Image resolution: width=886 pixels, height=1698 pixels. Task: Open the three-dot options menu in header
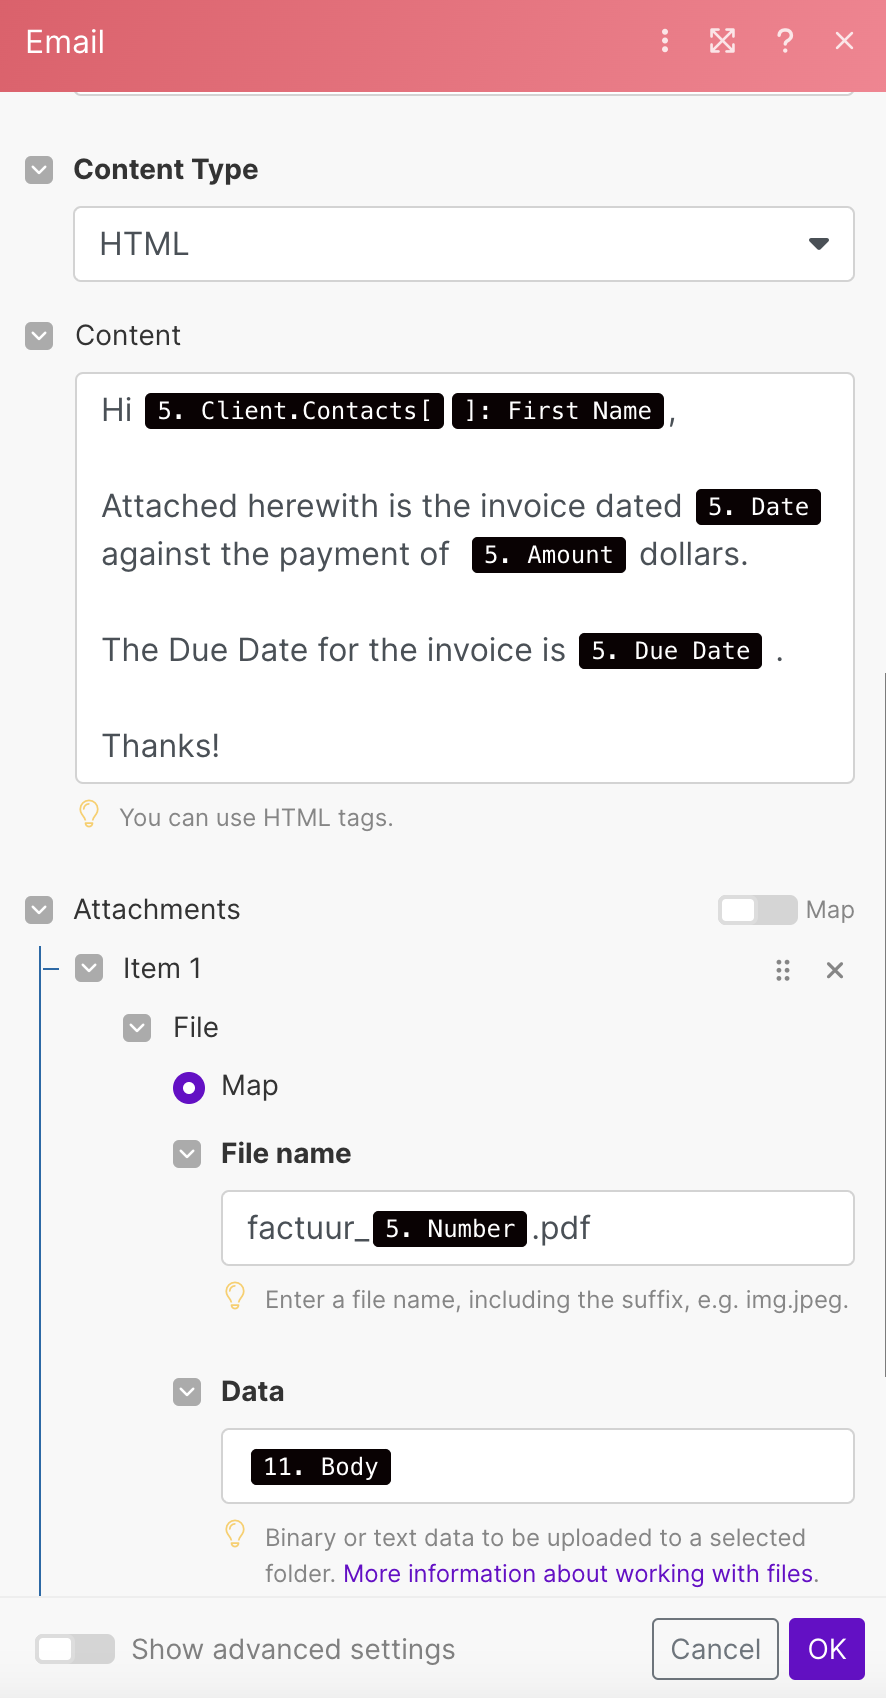[665, 41]
